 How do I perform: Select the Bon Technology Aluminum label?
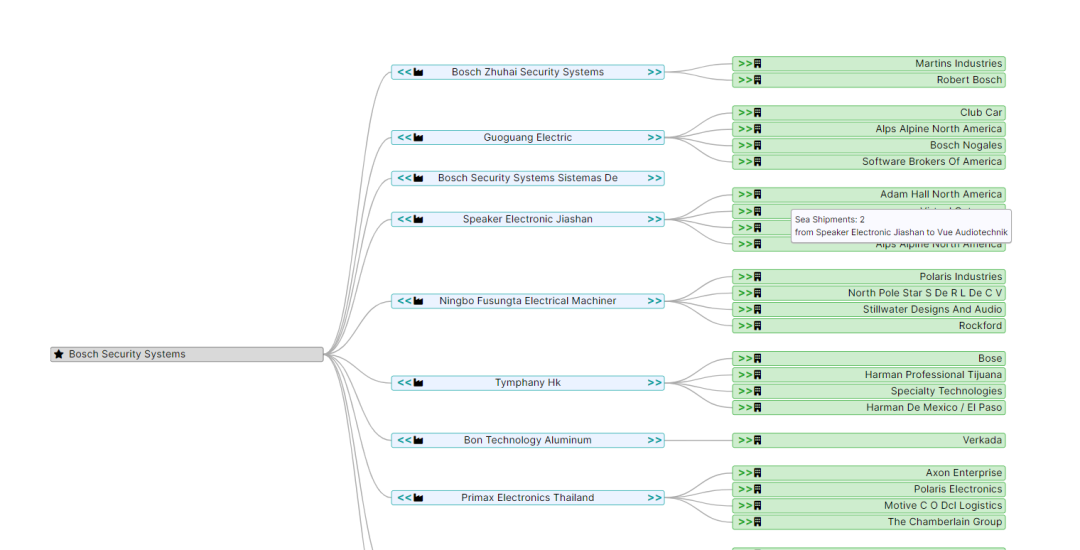(528, 441)
